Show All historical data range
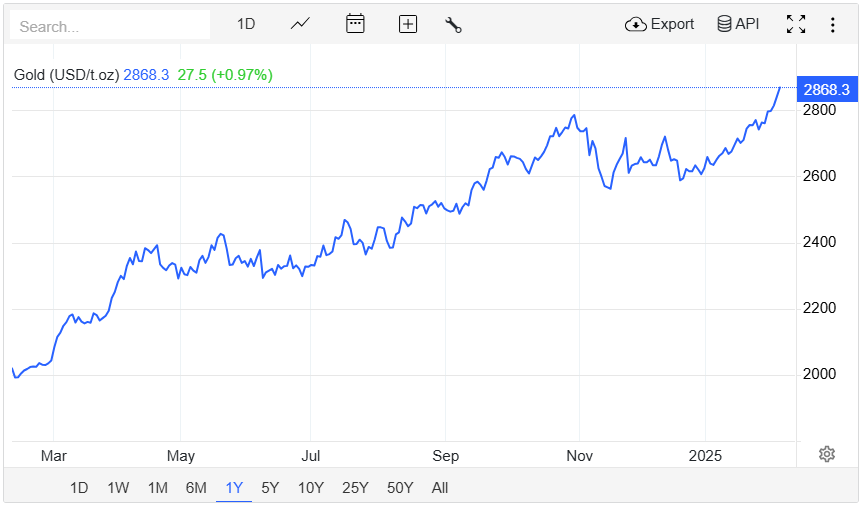 440,488
